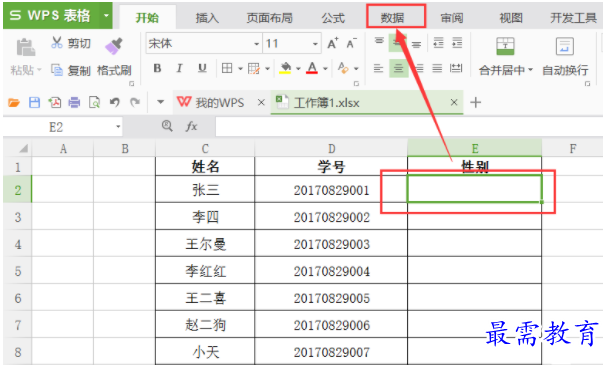Apply red font color A

click(312, 68)
